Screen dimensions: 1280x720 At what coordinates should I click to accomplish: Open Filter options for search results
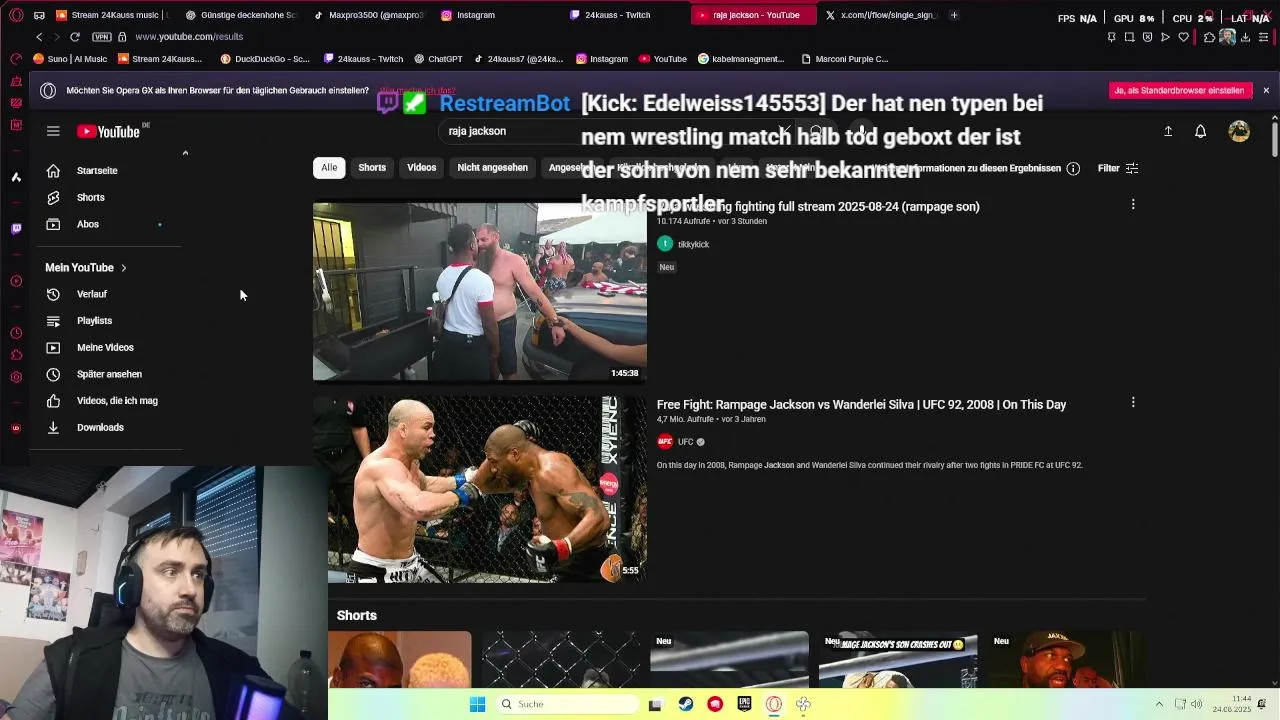[x=1118, y=168]
